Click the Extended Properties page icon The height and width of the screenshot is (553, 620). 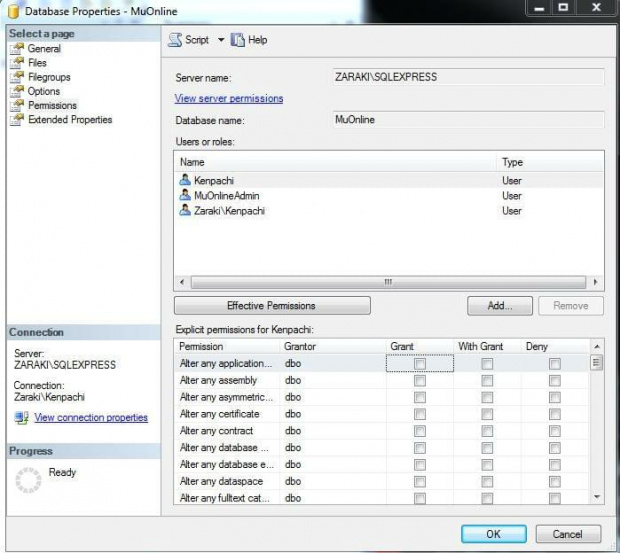pos(16,120)
